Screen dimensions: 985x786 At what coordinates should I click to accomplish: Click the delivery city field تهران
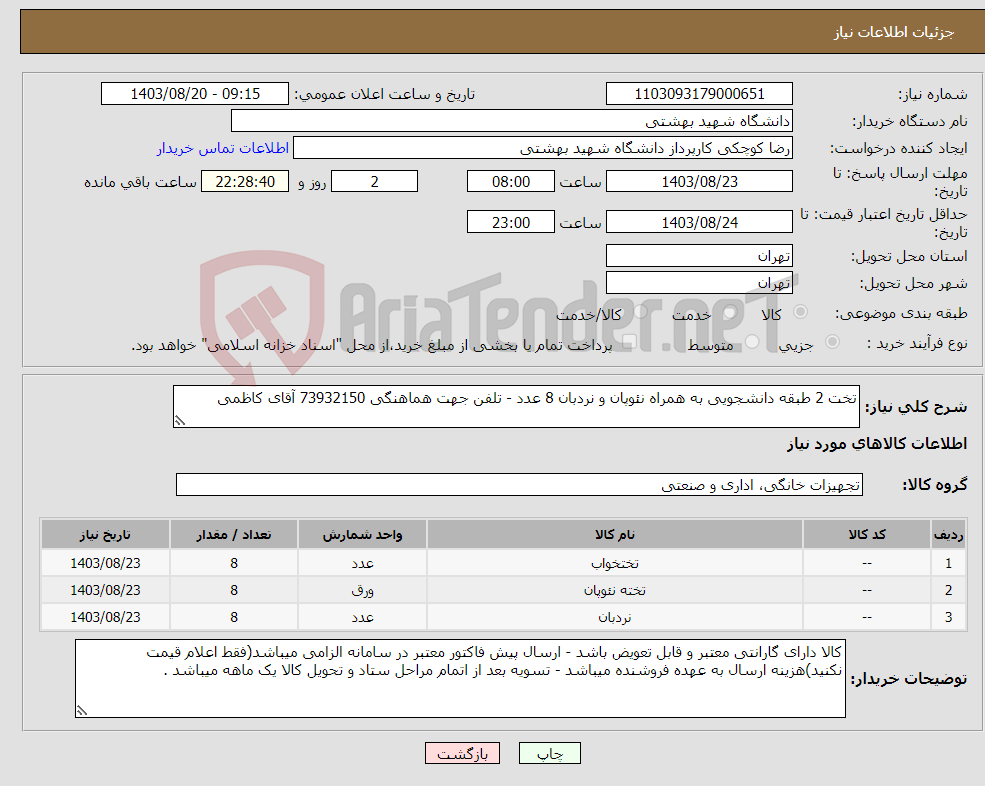coord(699,283)
